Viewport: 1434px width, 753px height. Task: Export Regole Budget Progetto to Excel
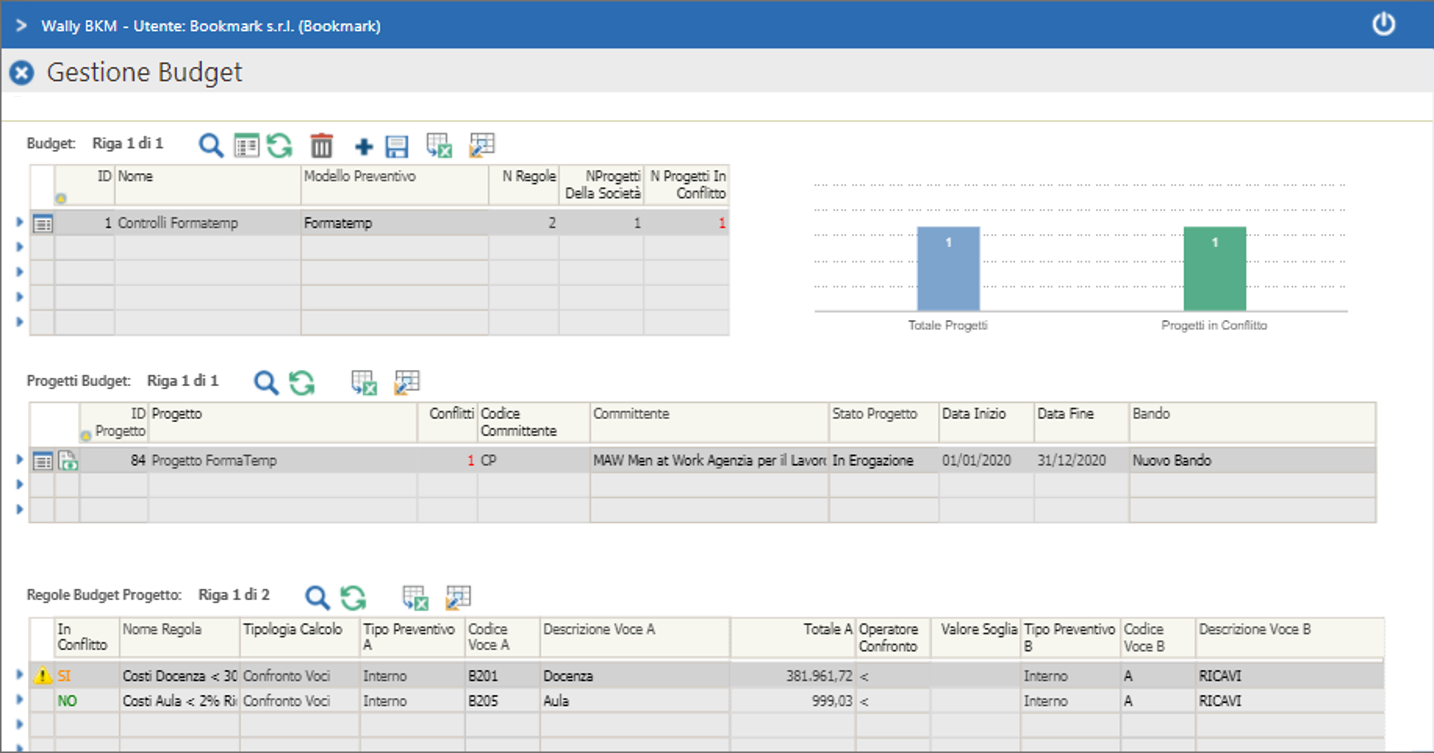[415, 598]
